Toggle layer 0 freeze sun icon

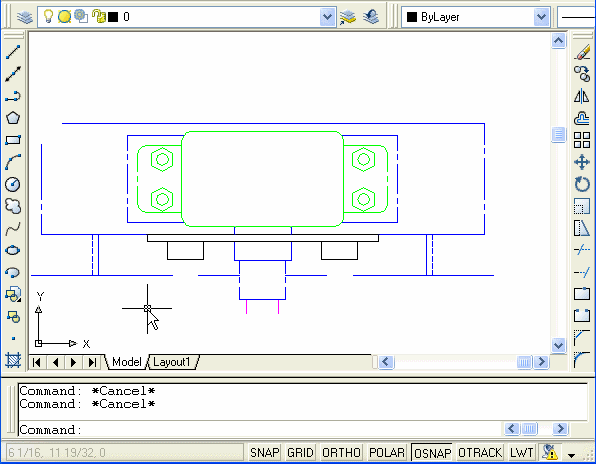[64, 16]
